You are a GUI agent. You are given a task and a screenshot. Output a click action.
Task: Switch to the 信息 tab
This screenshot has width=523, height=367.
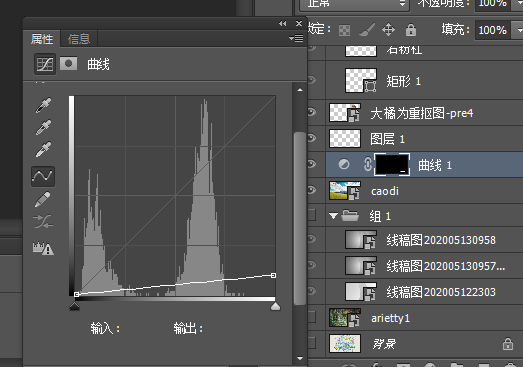pos(79,39)
